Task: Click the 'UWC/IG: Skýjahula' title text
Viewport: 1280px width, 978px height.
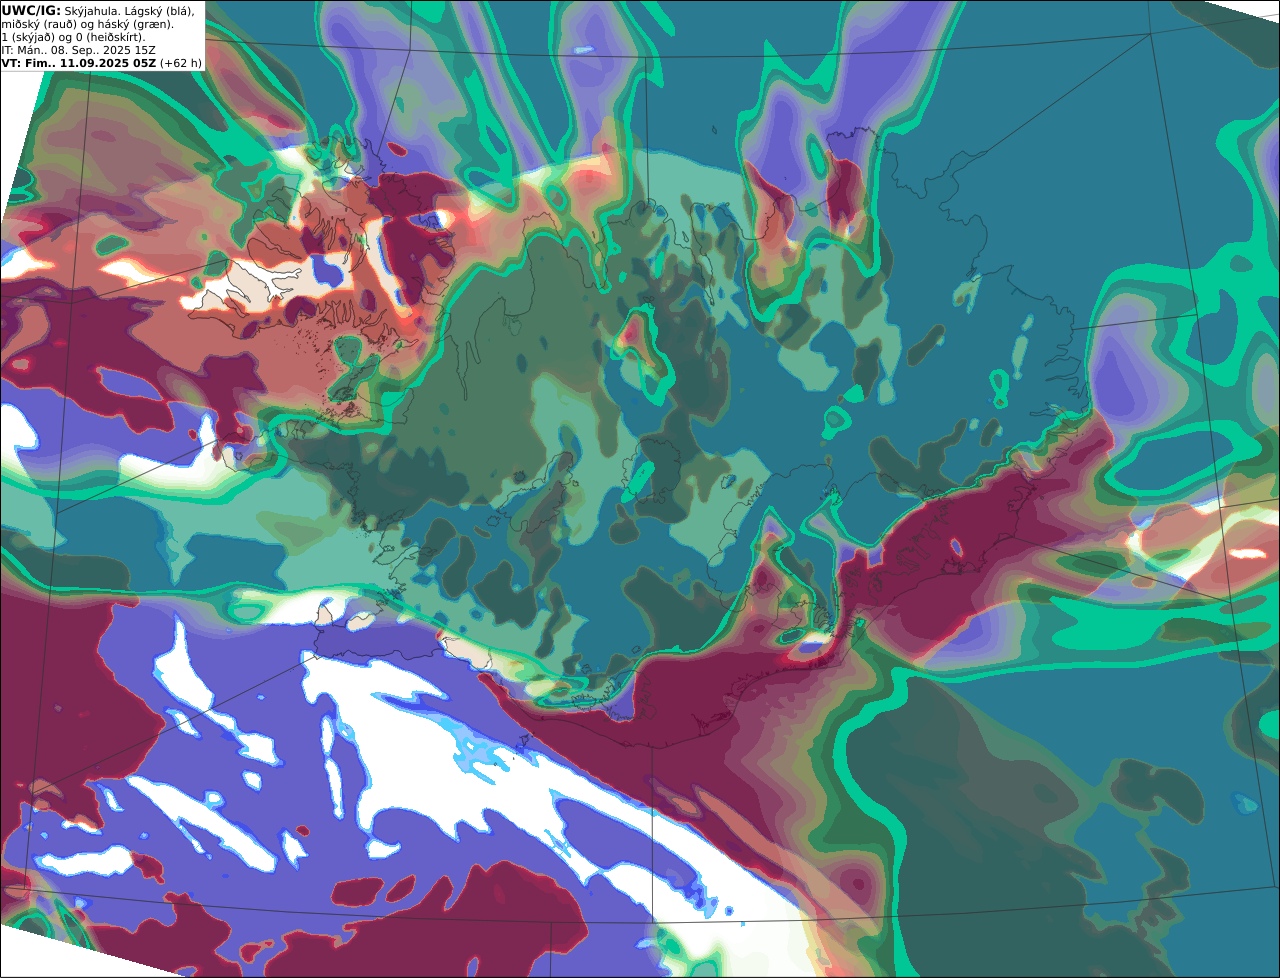Action: (59, 10)
